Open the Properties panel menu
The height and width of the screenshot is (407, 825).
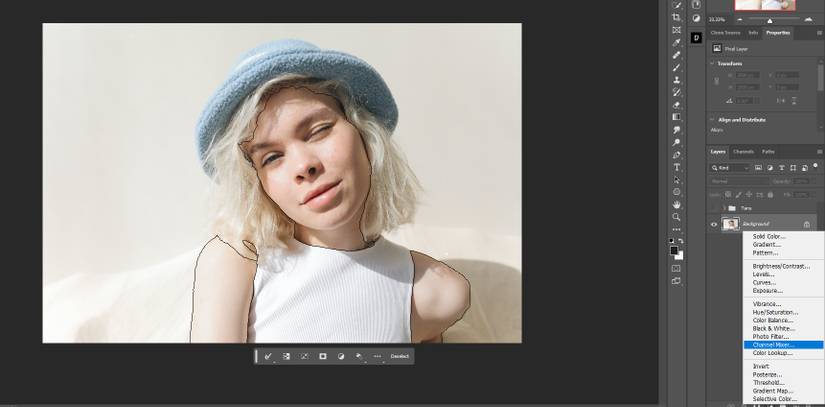click(x=820, y=33)
